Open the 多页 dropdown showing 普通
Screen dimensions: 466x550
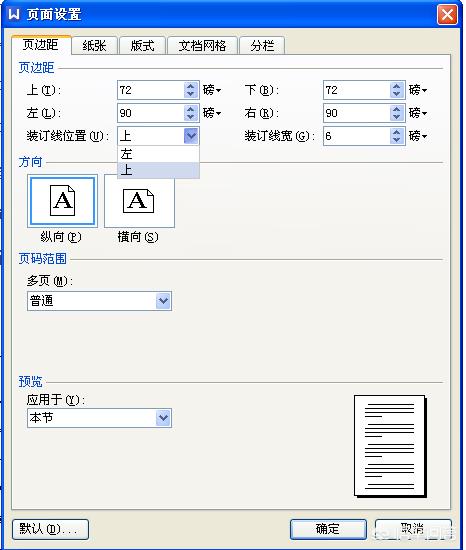pos(99,301)
